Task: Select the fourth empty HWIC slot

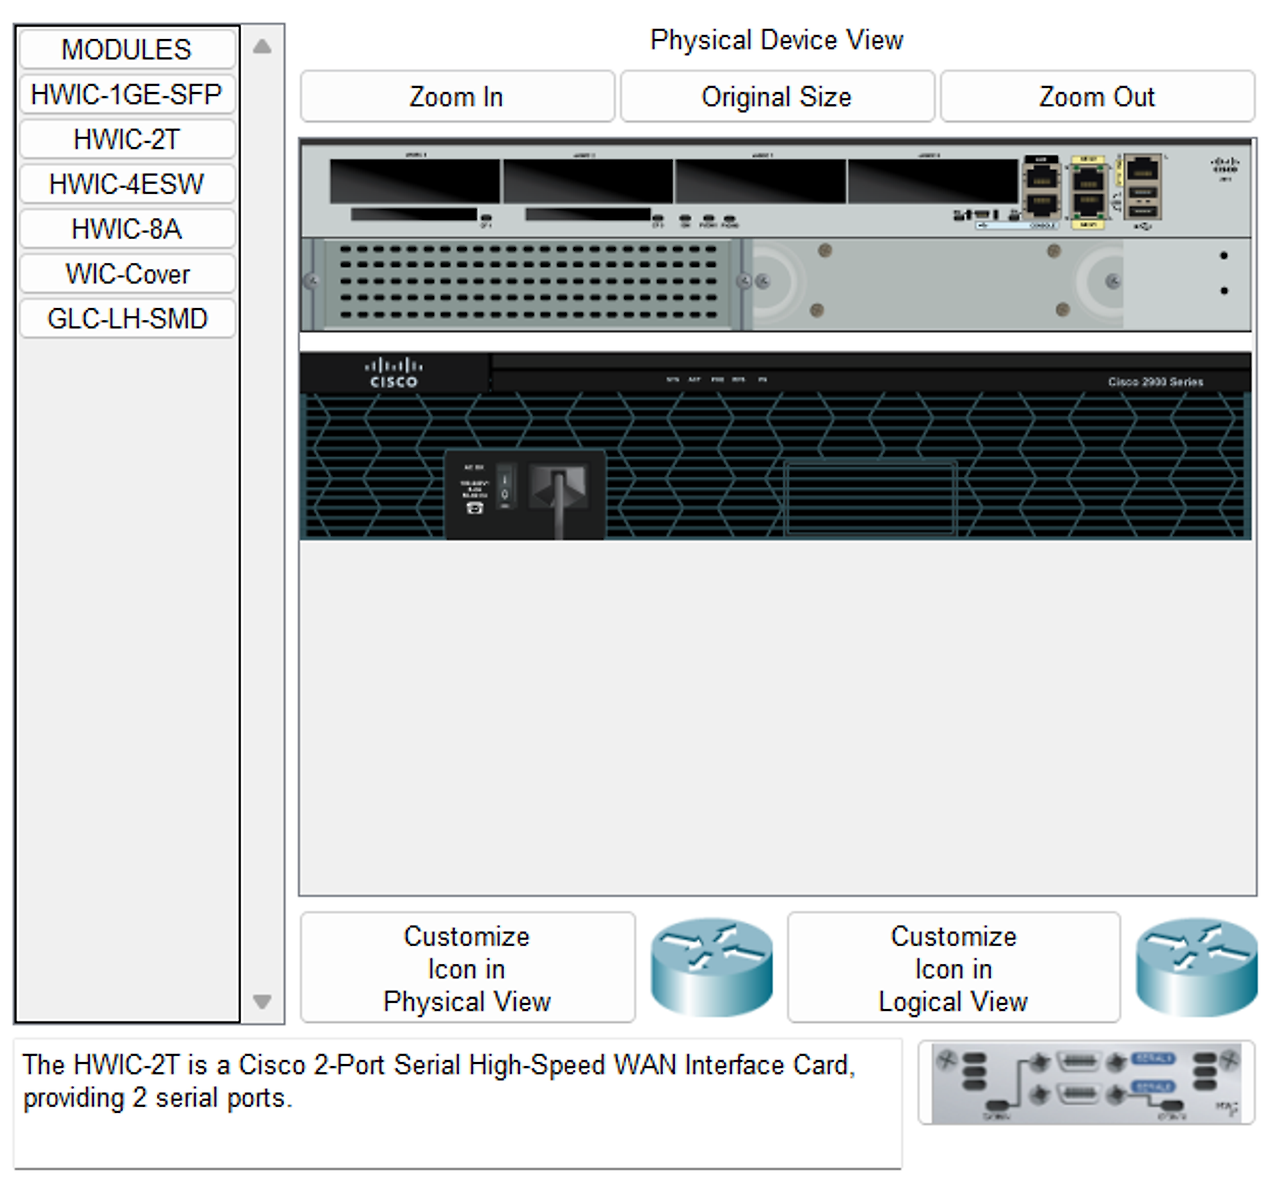Action: (x=933, y=180)
